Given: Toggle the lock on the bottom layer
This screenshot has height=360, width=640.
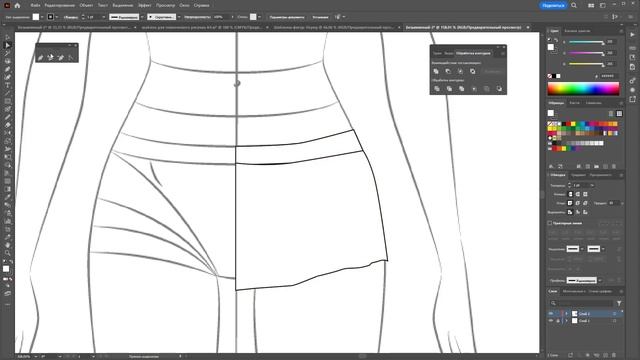Looking at the screenshot, I should point(558,321).
